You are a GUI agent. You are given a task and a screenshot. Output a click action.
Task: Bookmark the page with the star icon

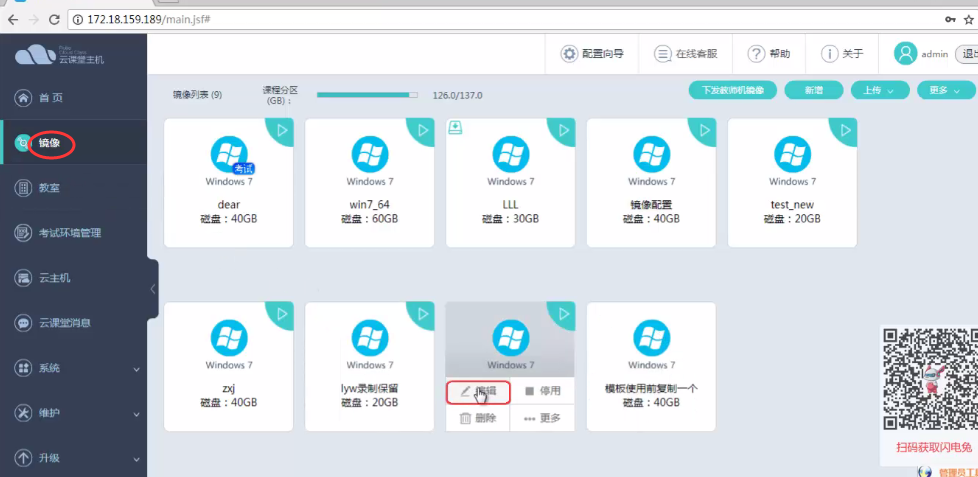pyautogui.click(x=969, y=19)
